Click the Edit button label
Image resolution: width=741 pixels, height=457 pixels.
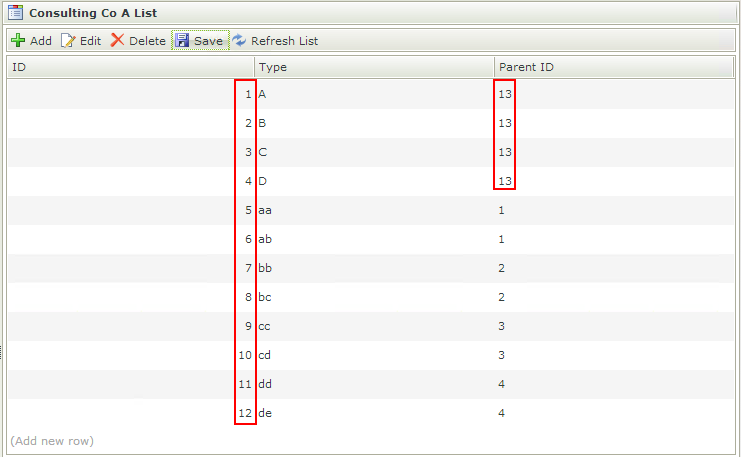click(x=90, y=41)
